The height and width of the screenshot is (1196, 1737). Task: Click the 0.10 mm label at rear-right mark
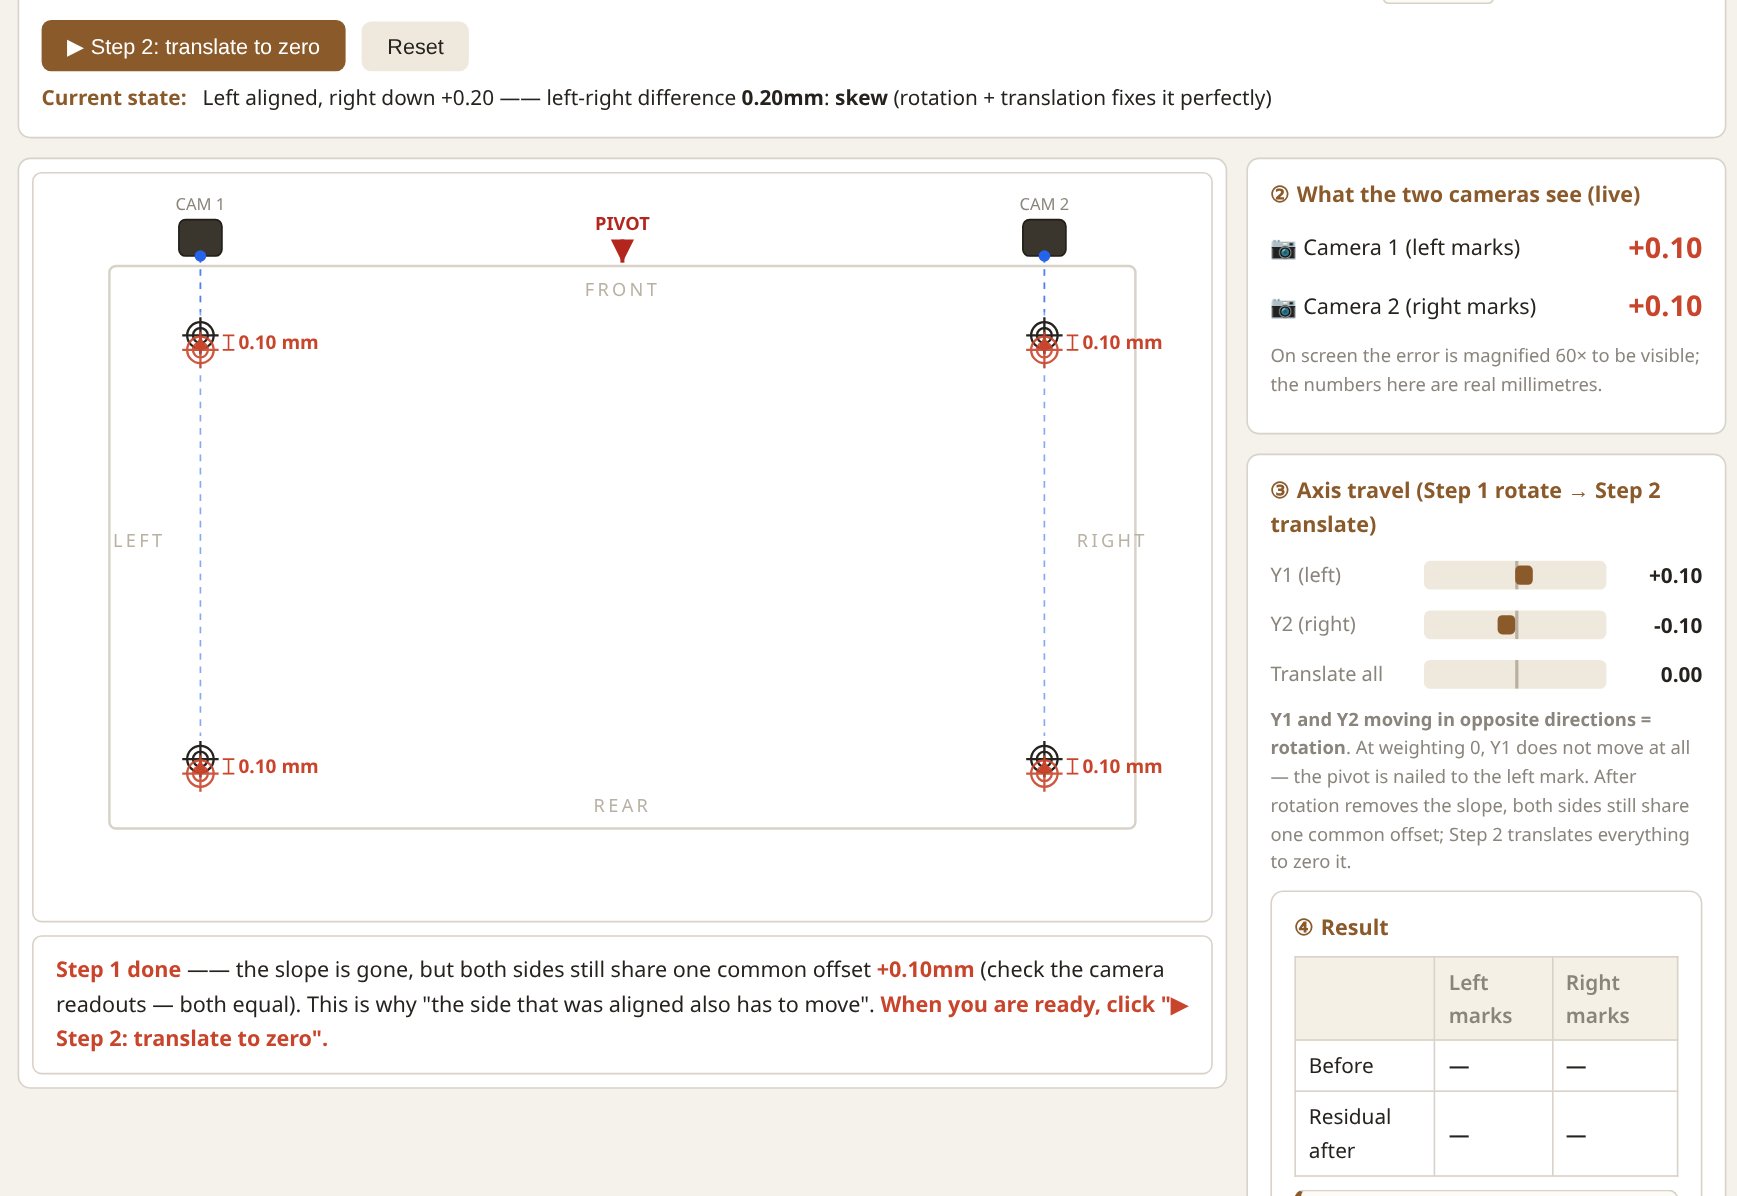click(1122, 766)
